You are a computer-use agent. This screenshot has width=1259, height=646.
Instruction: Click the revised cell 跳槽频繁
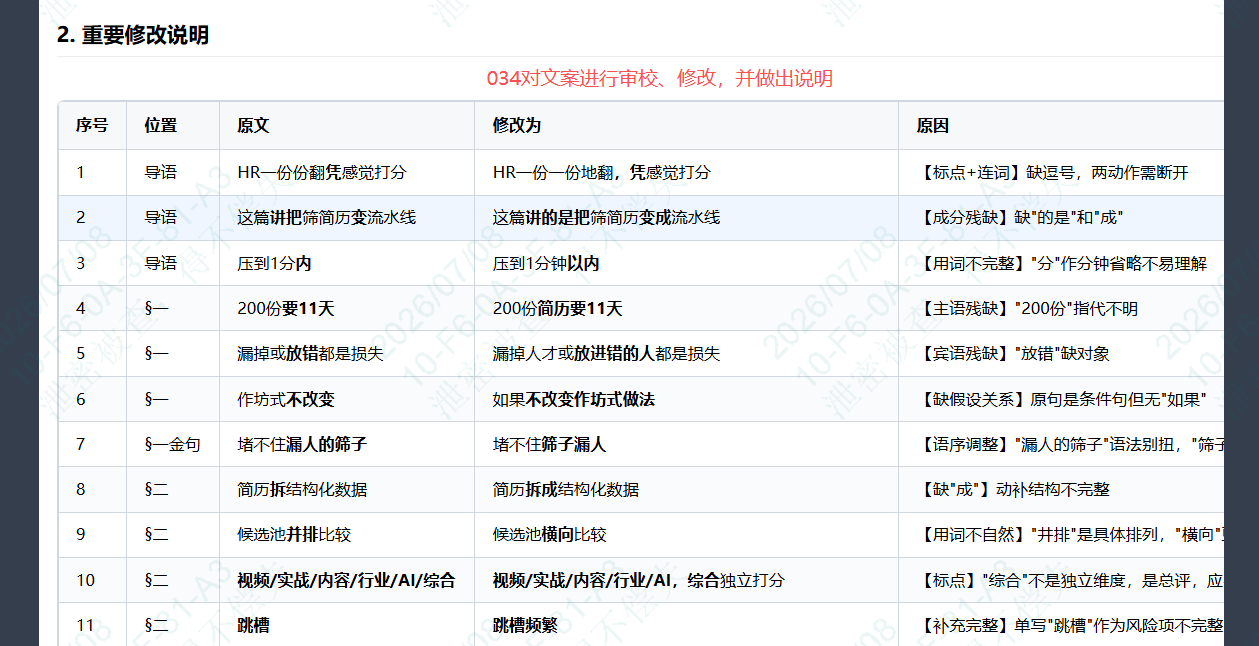coord(525,625)
